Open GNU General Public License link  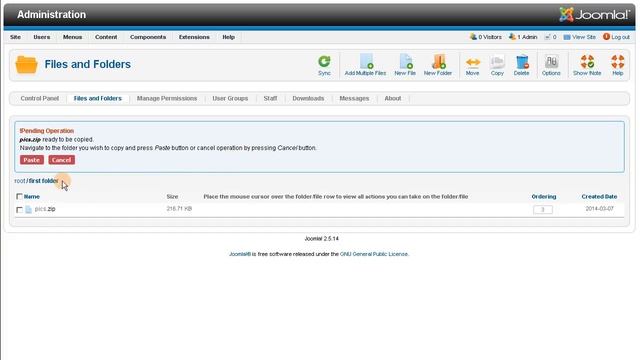point(374,254)
